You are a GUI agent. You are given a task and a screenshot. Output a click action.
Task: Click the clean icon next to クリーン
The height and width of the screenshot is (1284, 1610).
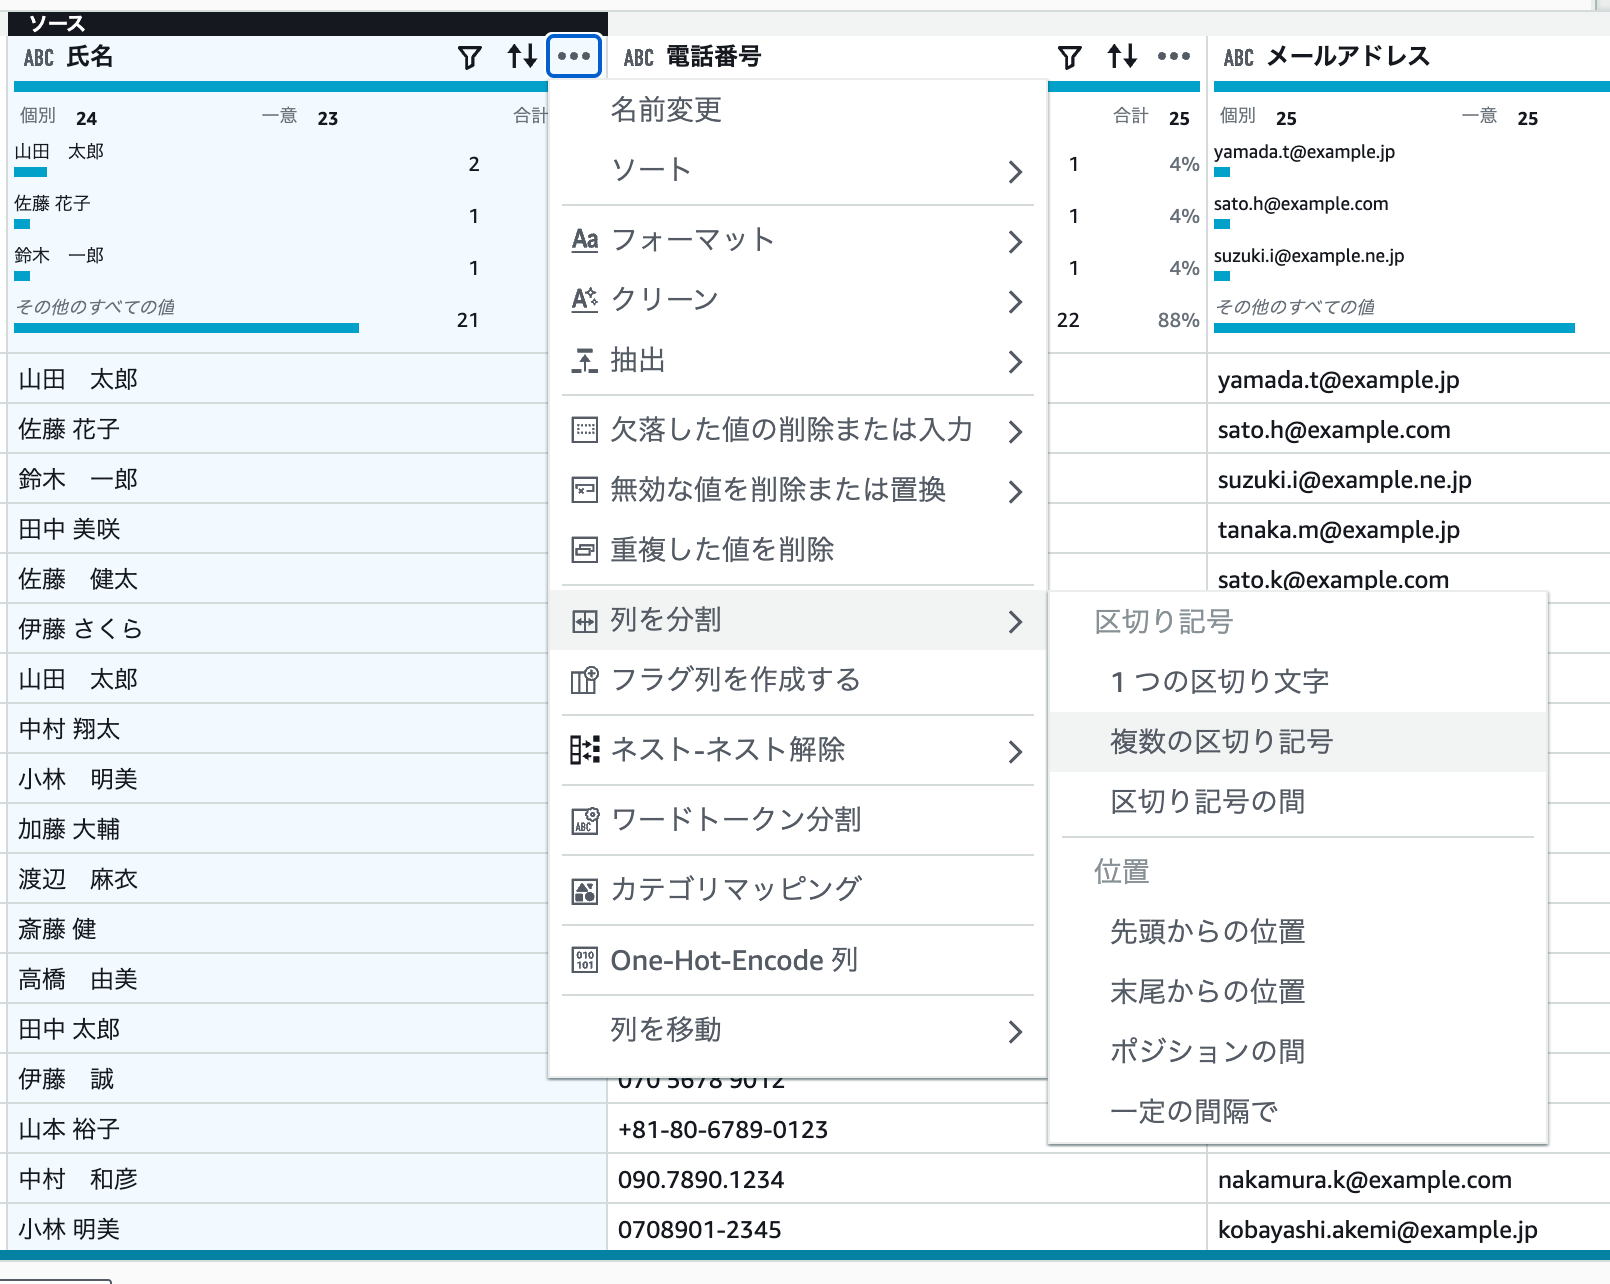coord(584,300)
